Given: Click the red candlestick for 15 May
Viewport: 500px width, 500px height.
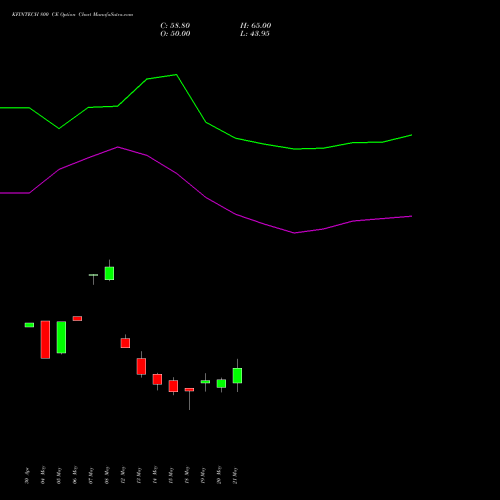Looking at the screenshot, I should pos(173,386).
